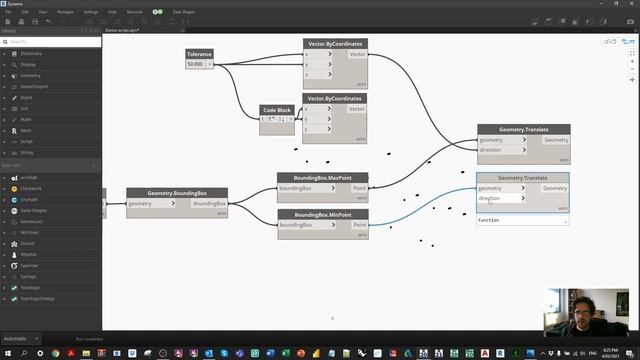Click the zoom in plus icon
640x360 pixels.
pos(632,61)
